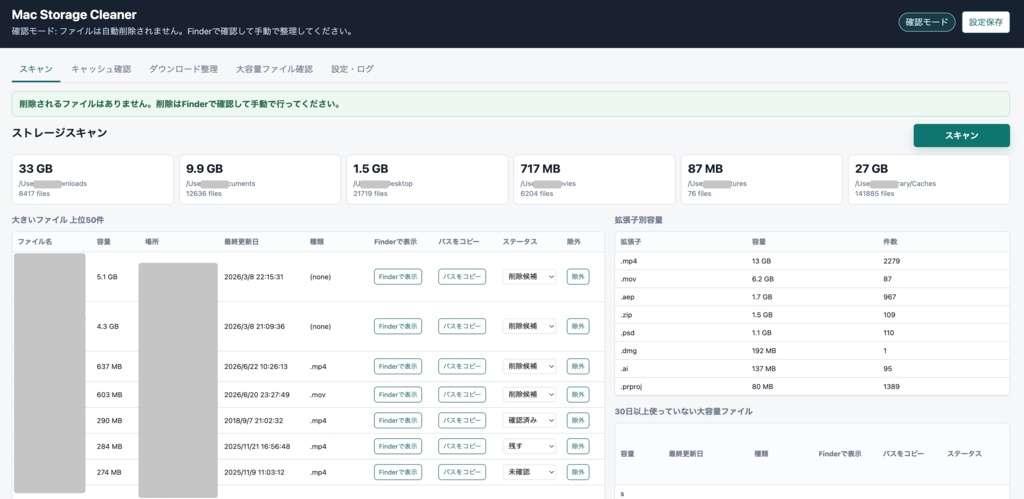The image size is (1024, 499).
Task: Sort by 容量 column in file table
Action: pyautogui.click(x=104, y=242)
